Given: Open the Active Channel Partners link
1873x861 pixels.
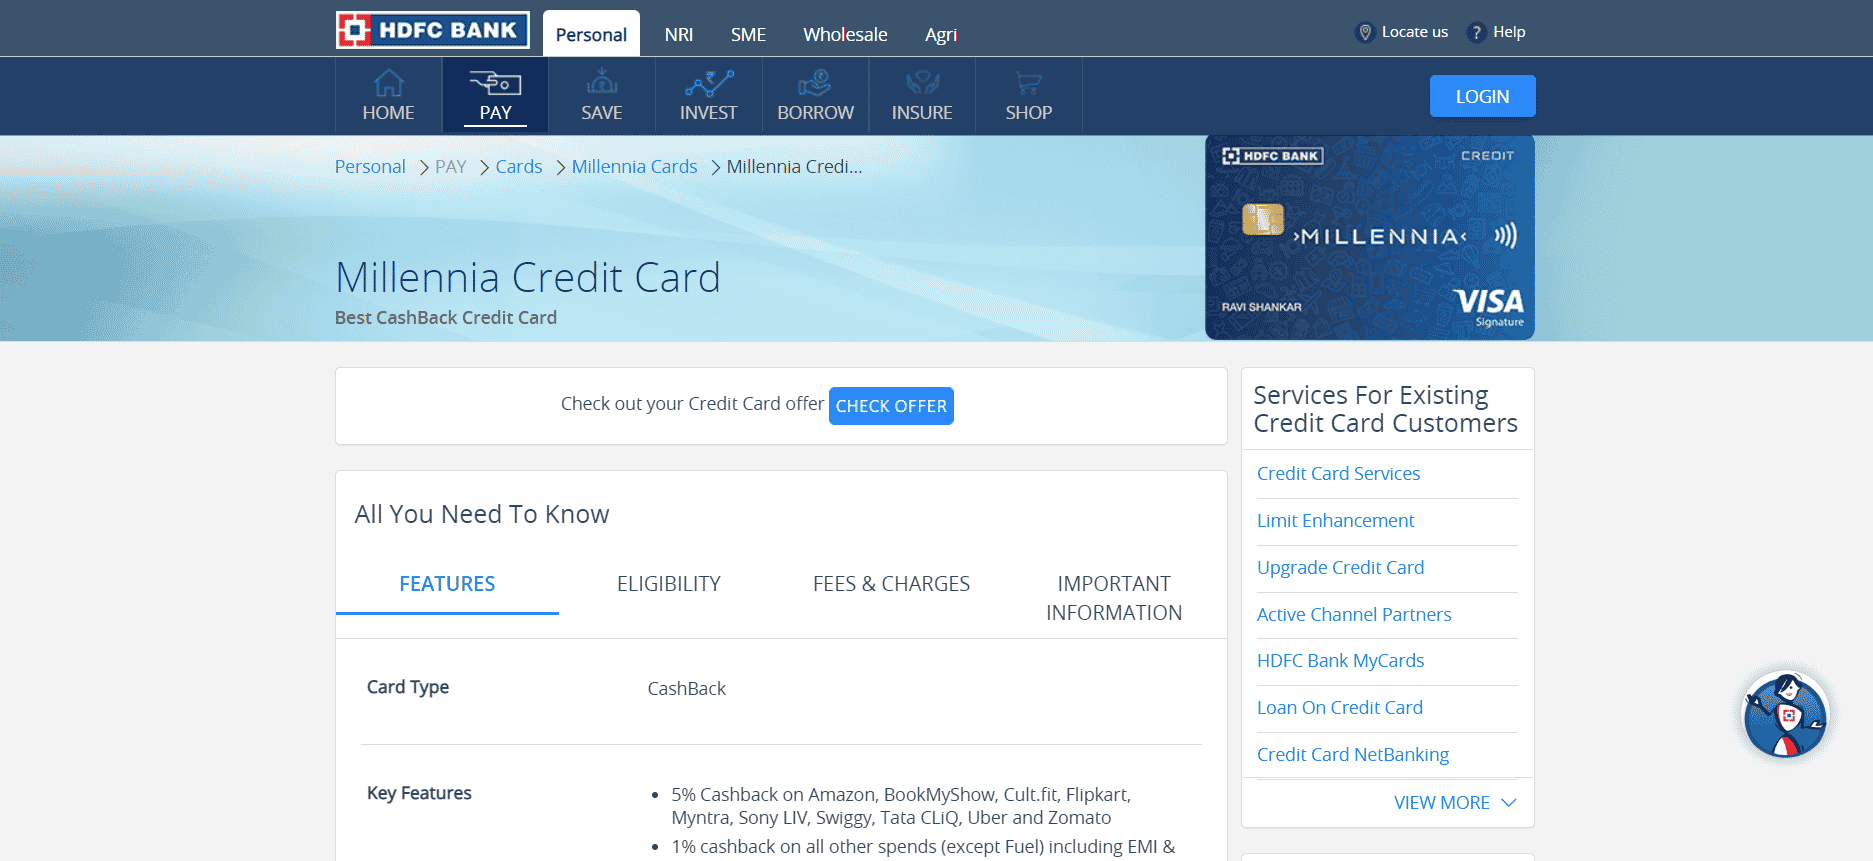Looking at the screenshot, I should pos(1354,615).
